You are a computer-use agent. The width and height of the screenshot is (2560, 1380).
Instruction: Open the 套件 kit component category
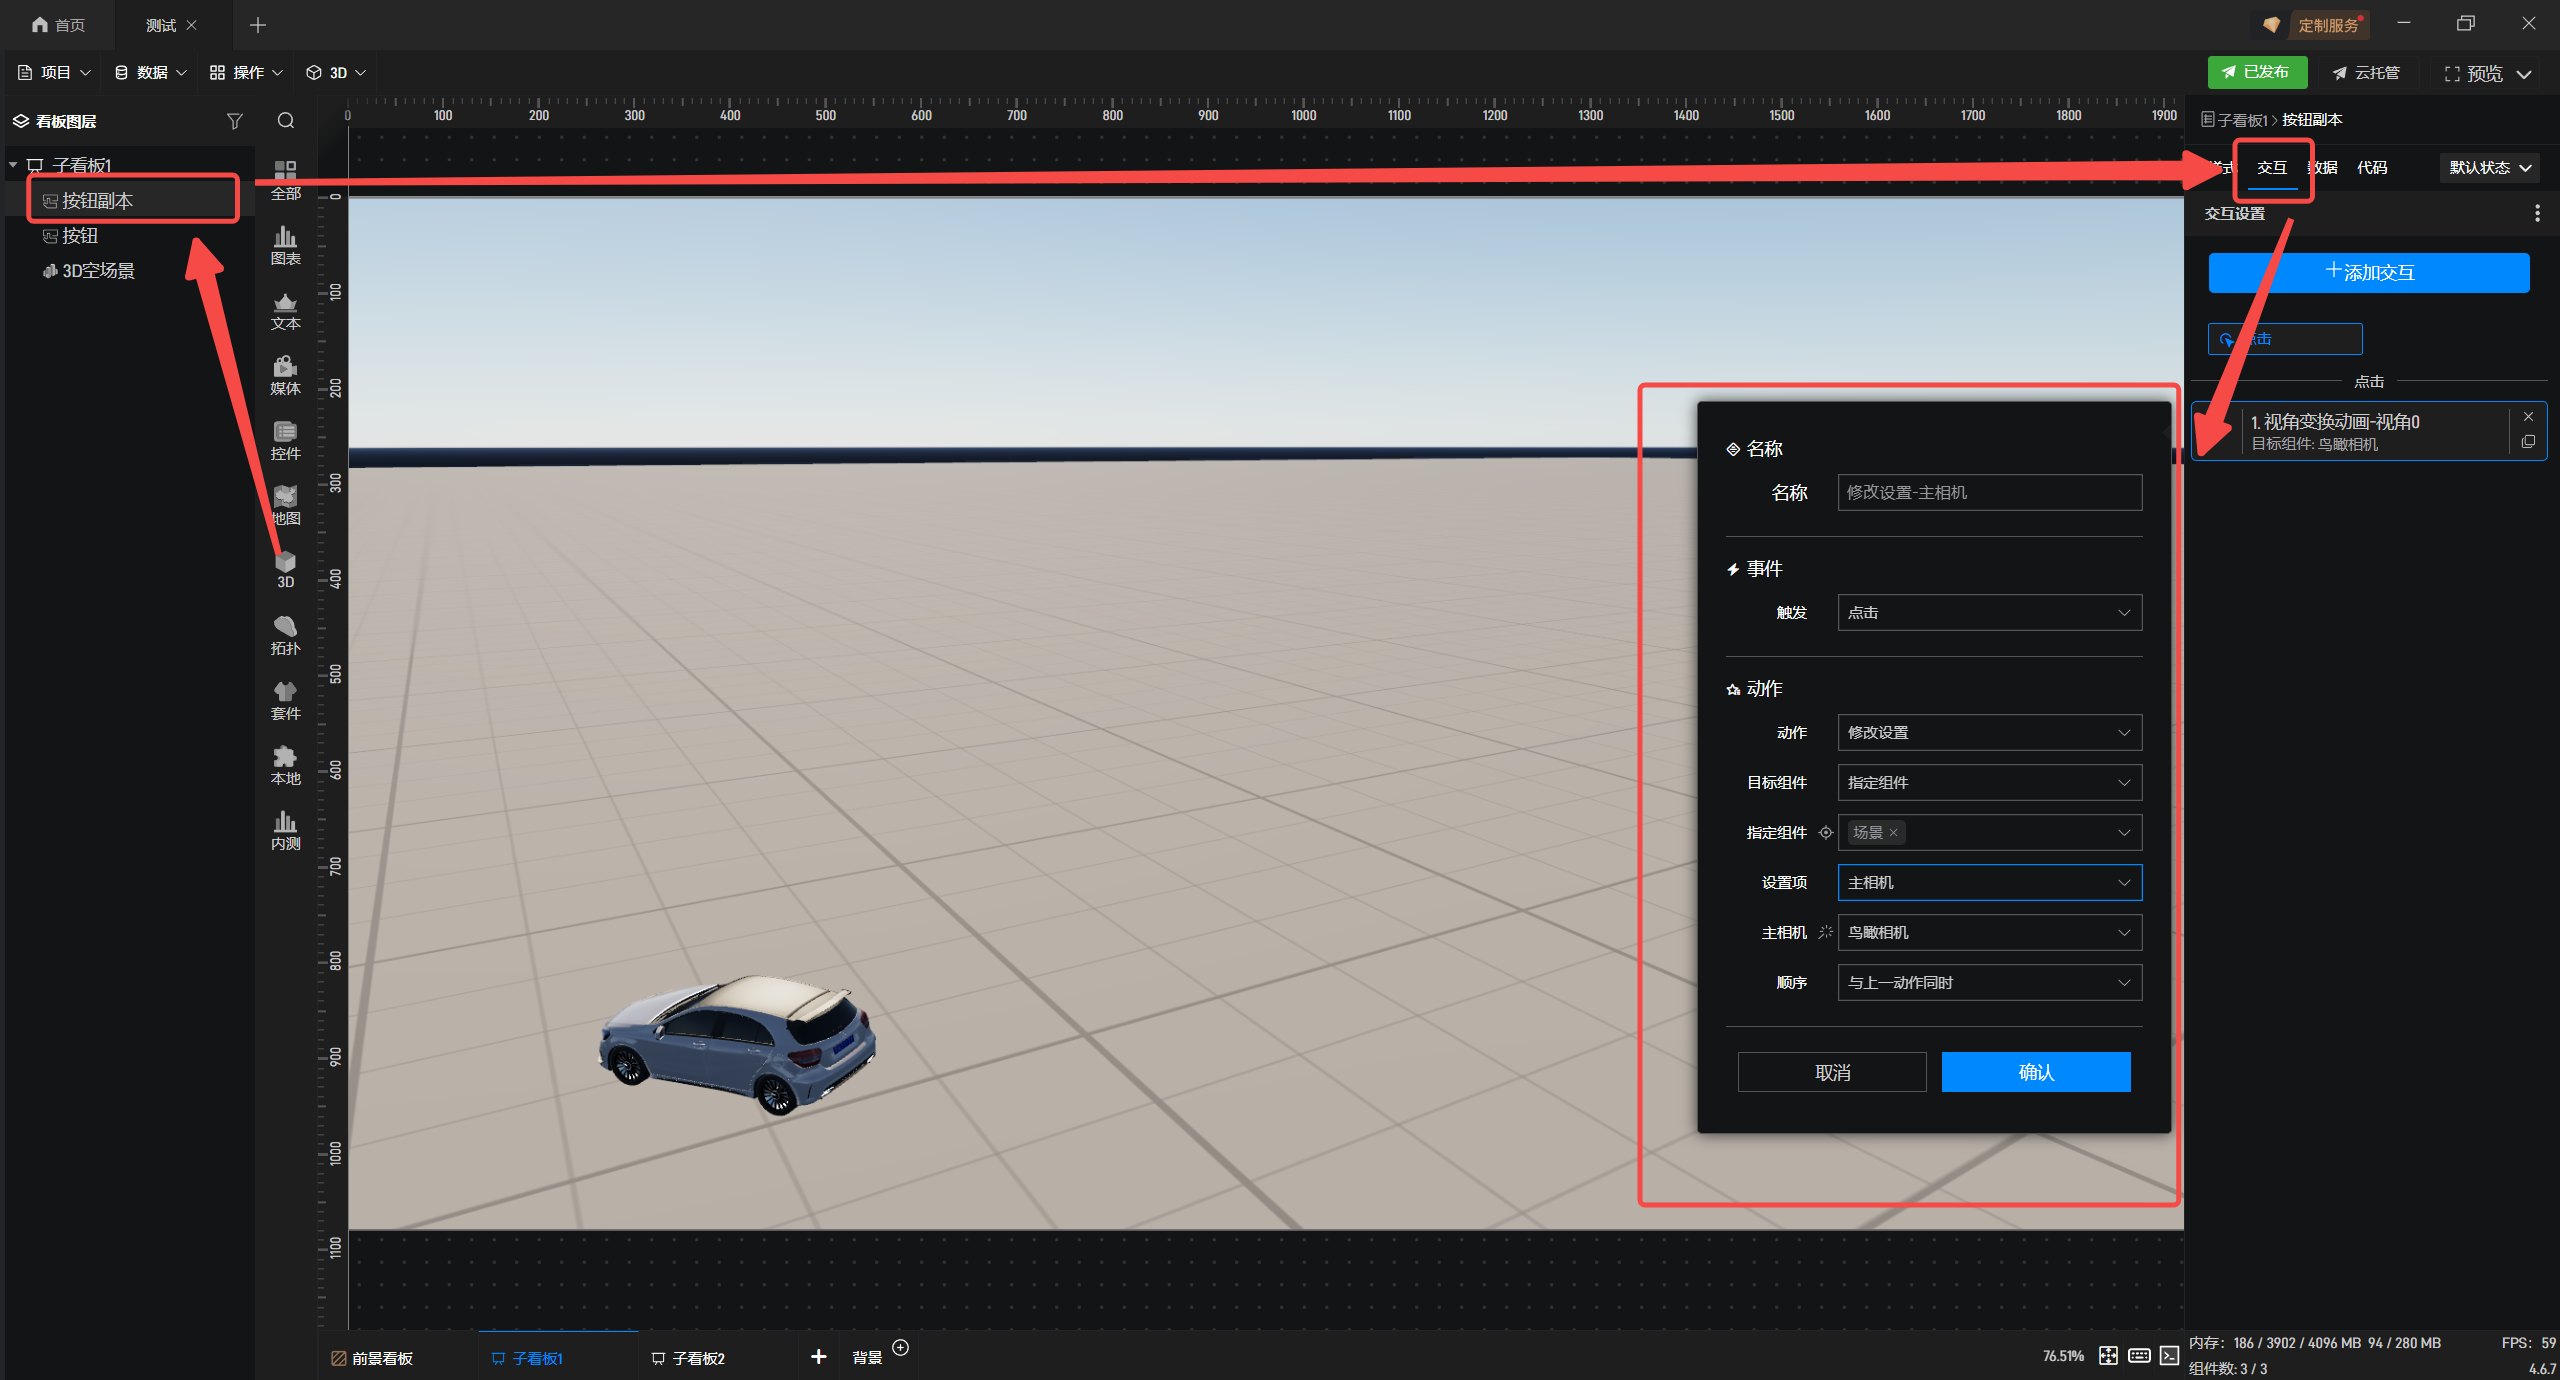(x=285, y=699)
